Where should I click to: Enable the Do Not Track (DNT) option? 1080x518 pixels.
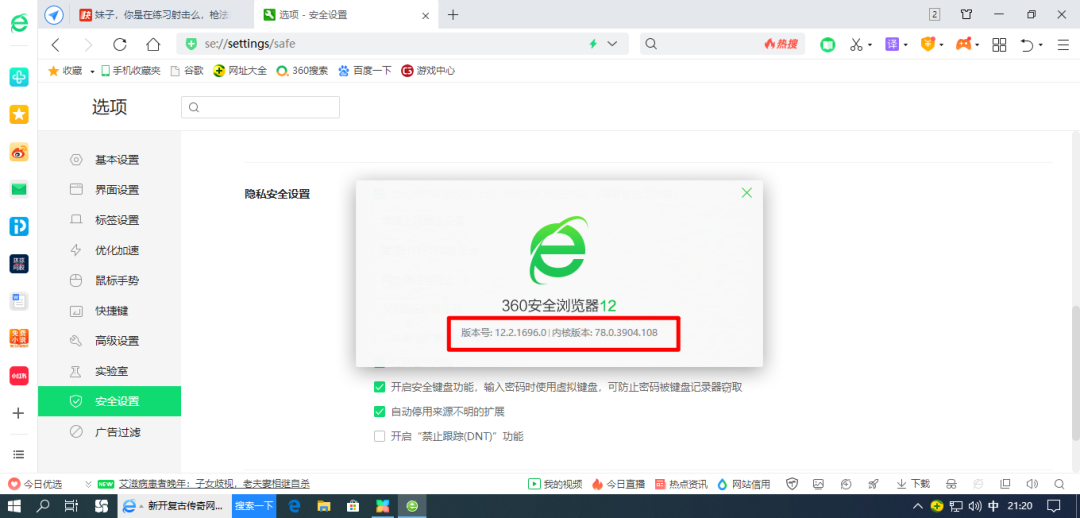point(379,436)
